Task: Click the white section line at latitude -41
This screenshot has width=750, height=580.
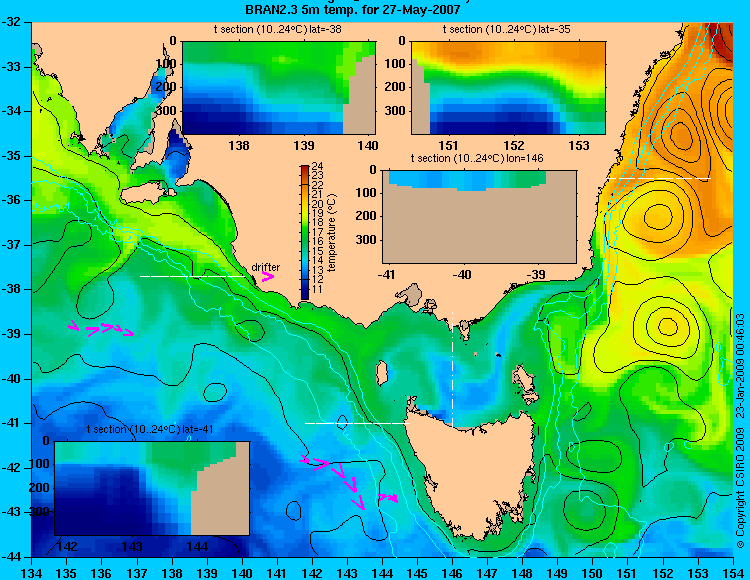Action: 357,423
